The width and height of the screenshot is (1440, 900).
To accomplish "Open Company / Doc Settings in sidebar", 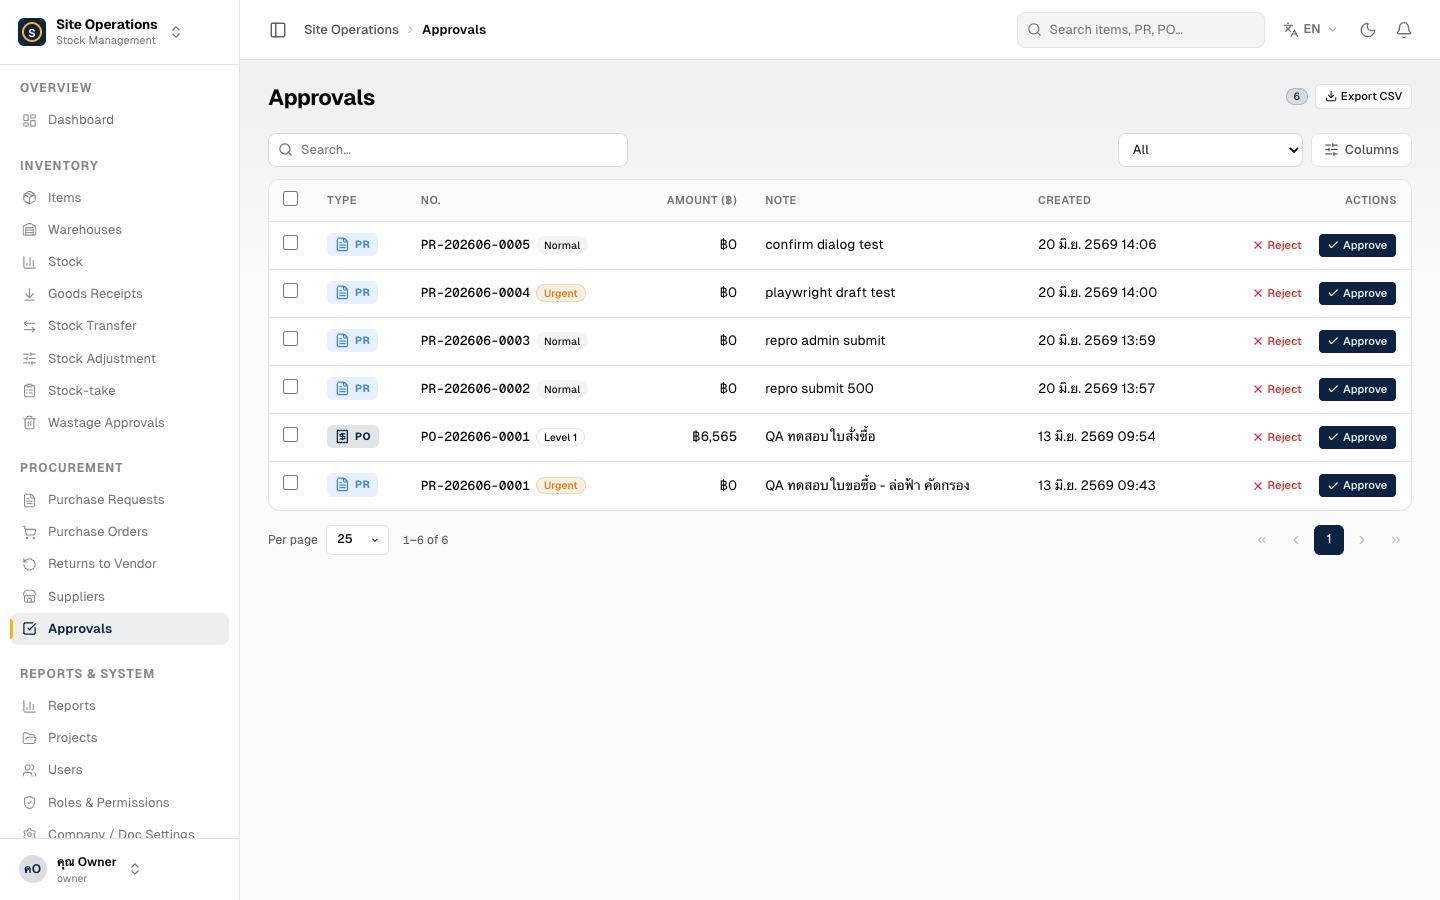I will [119, 832].
